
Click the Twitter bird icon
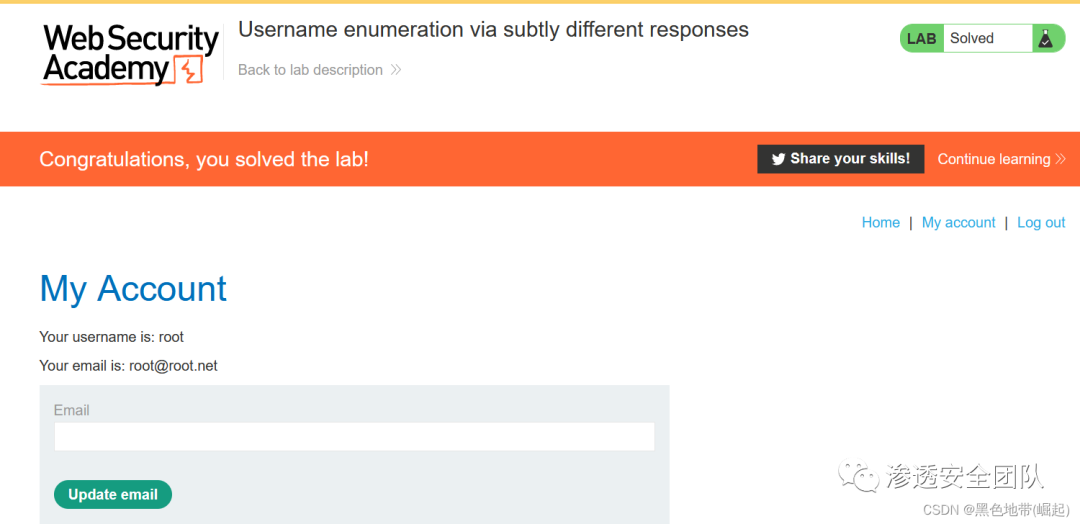pos(777,159)
